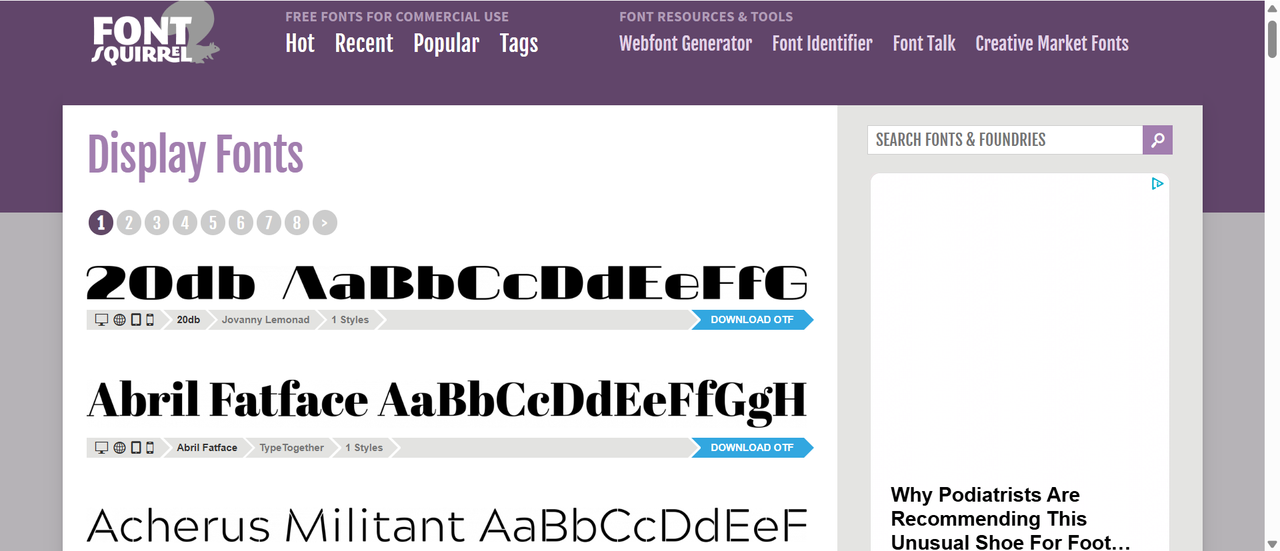This screenshot has width=1280, height=551.
Task: Download the Abril Fatface OTF font
Action: point(752,448)
